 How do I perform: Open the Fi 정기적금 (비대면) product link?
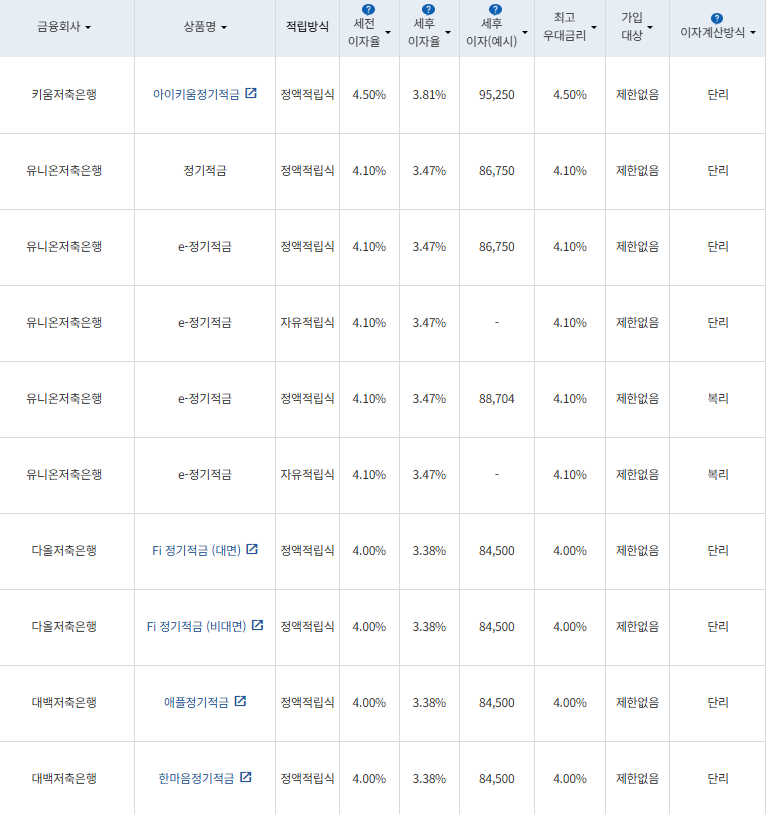coord(196,626)
